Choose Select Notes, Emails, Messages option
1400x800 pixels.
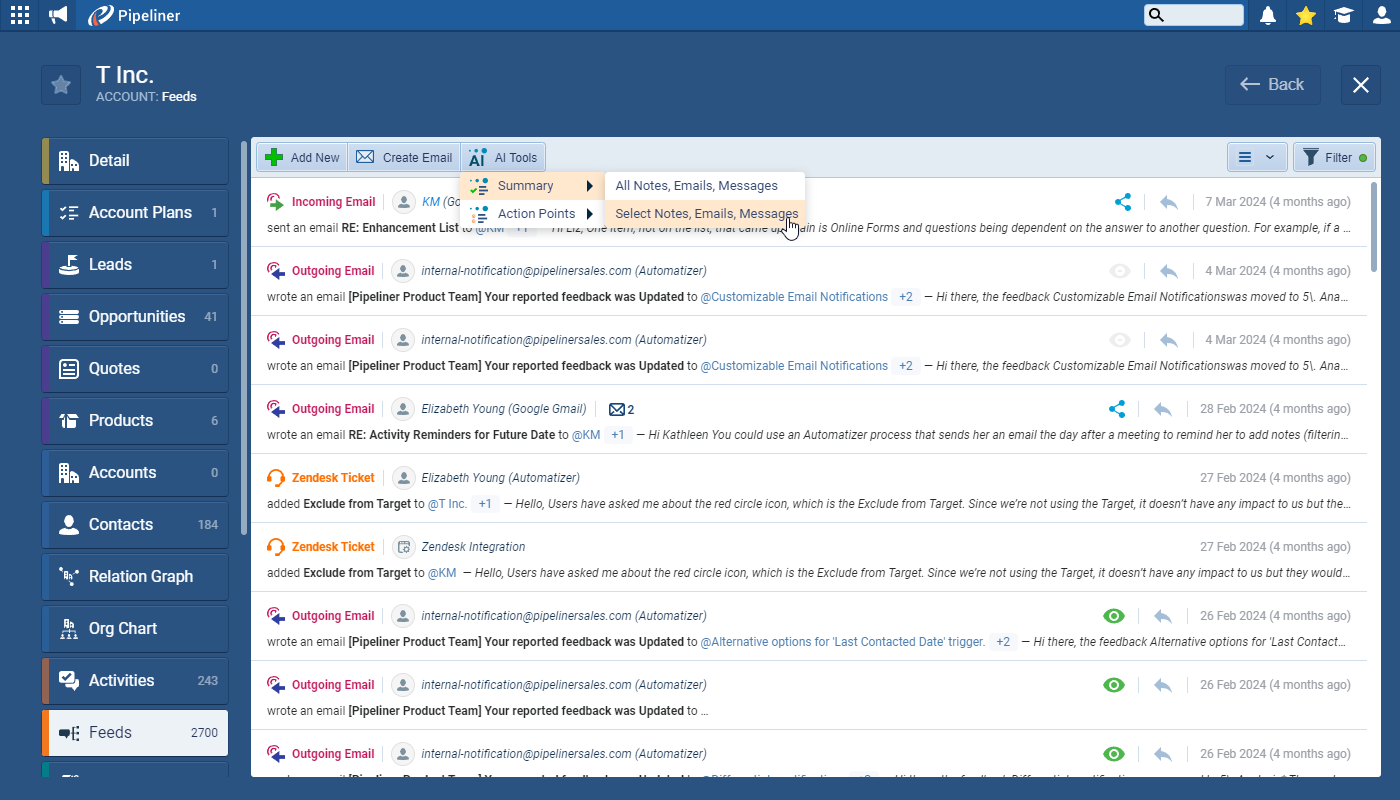(705, 214)
